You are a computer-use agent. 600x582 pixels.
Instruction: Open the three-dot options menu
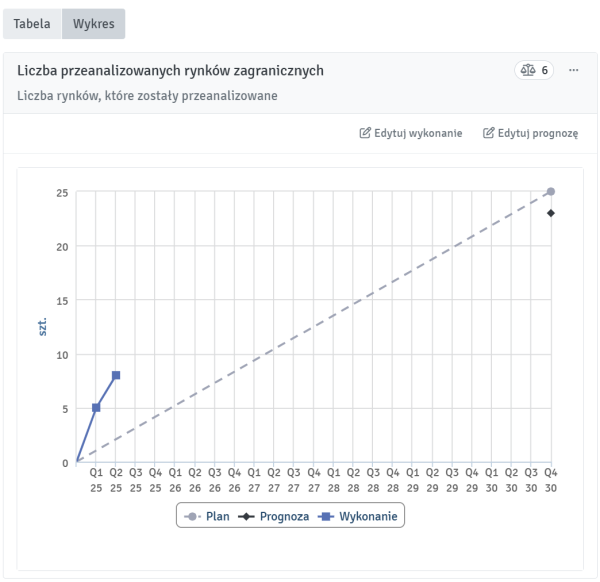click(573, 71)
